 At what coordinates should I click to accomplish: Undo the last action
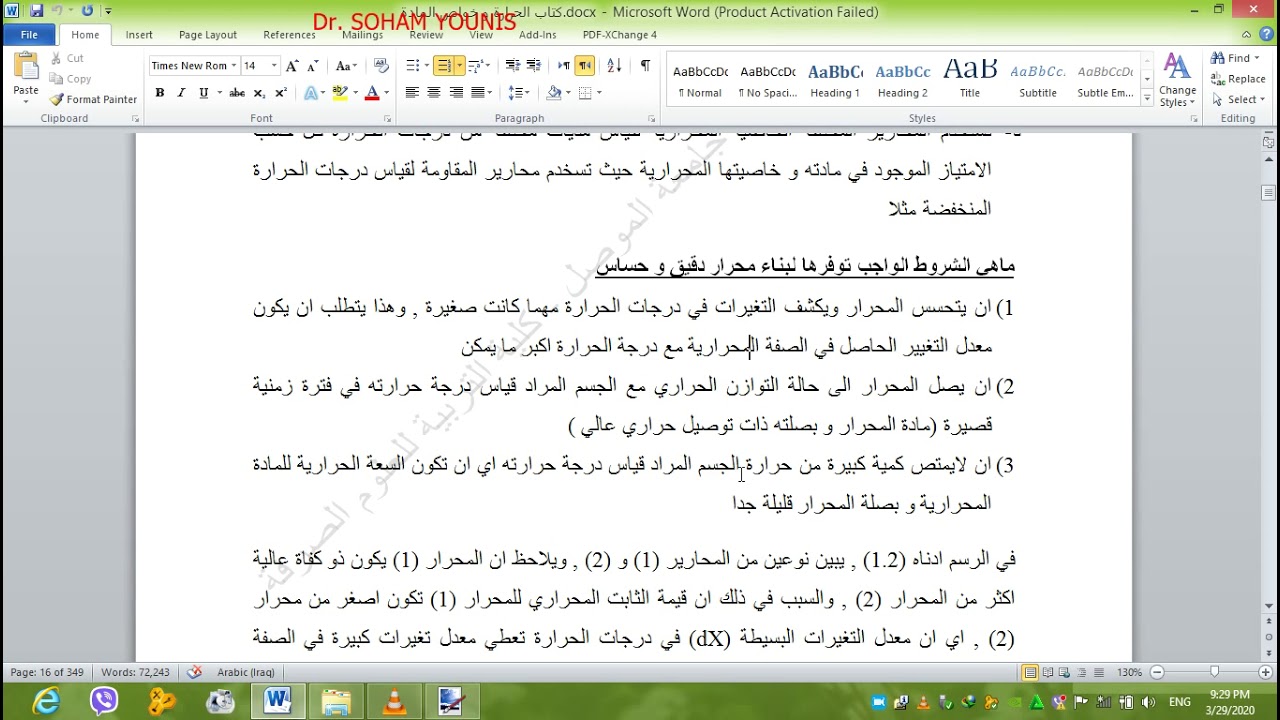coord(57,11)
